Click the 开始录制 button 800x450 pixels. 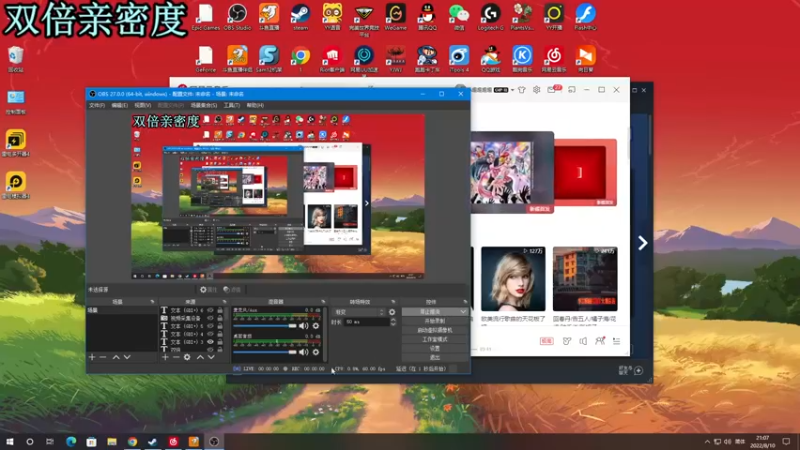pos(435,321)
